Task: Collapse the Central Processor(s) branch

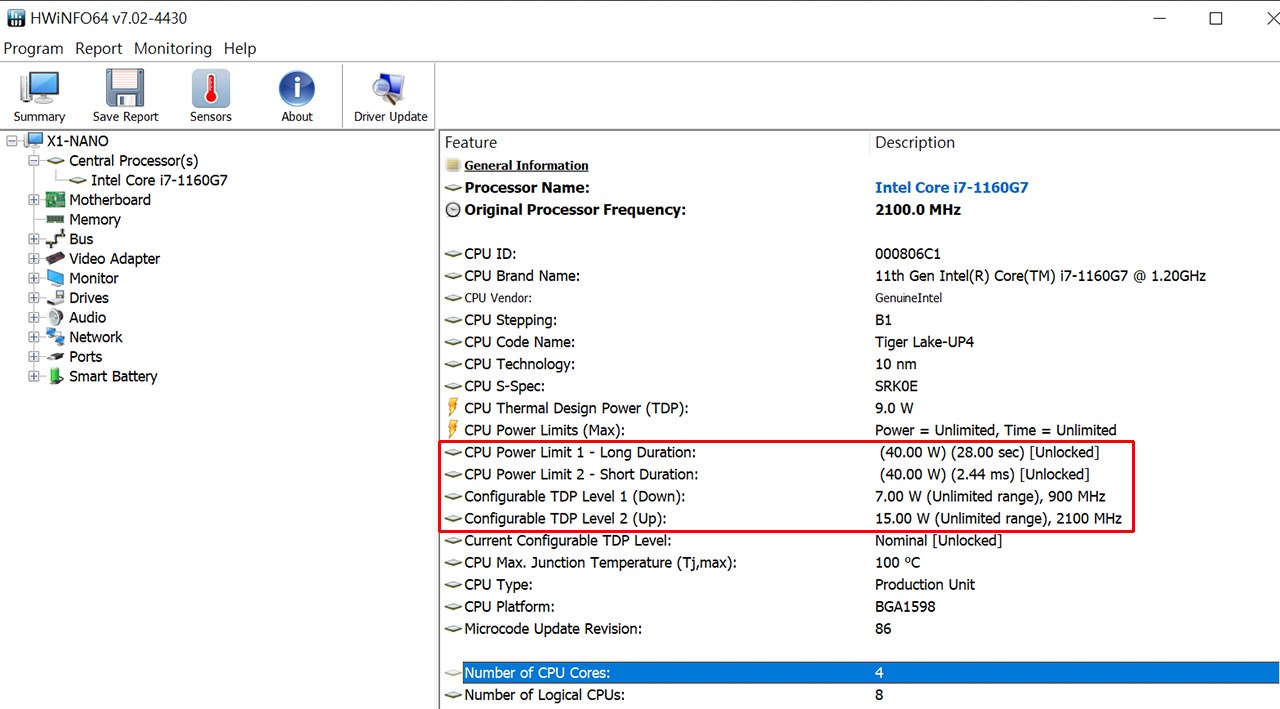Action: click(34, 161)
